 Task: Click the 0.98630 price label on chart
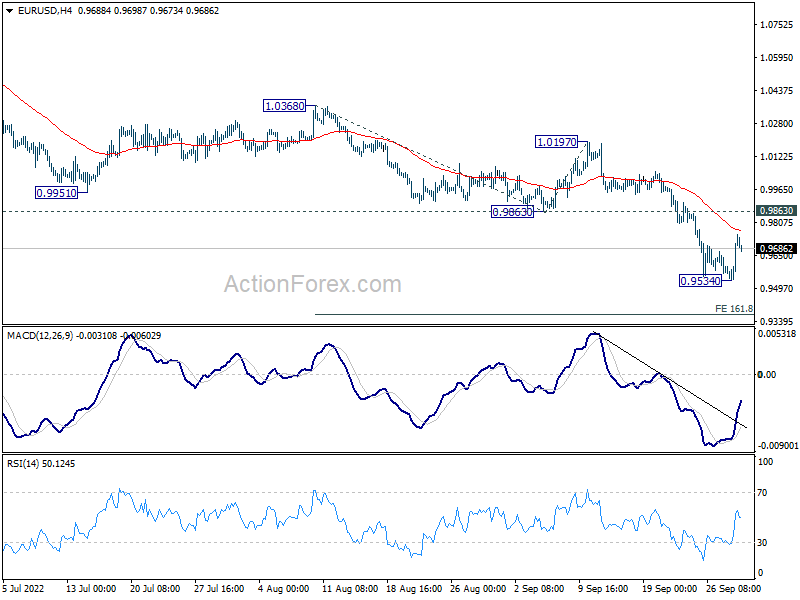coord(512,212)
